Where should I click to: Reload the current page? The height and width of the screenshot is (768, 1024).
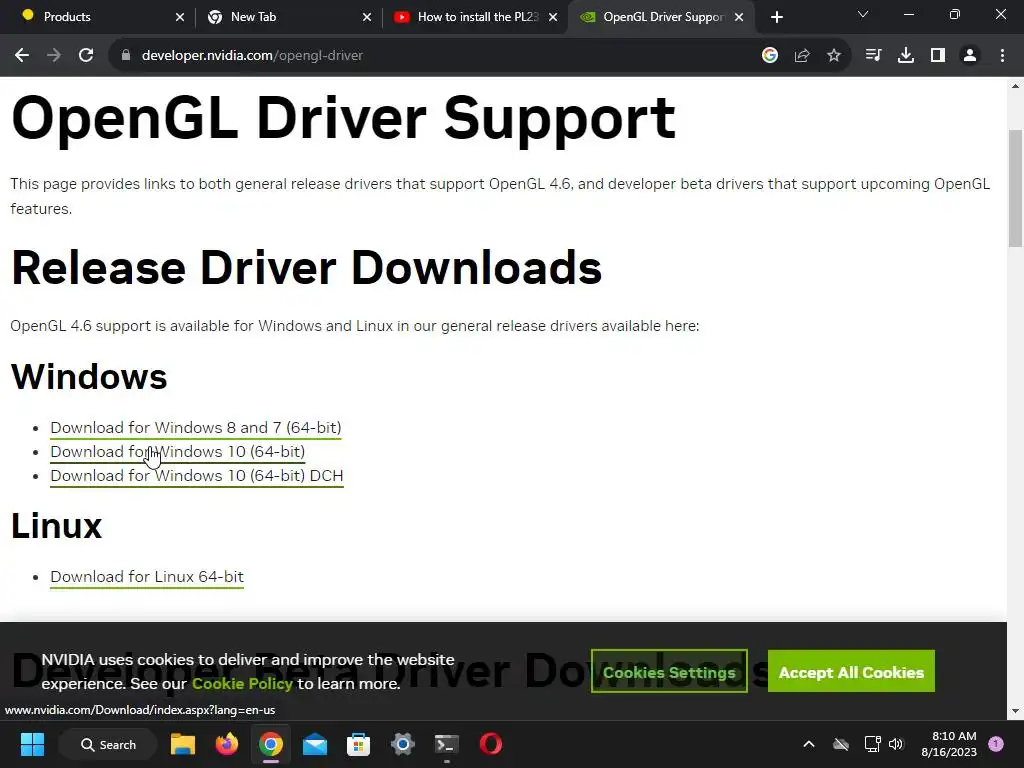tap(86, 56)
